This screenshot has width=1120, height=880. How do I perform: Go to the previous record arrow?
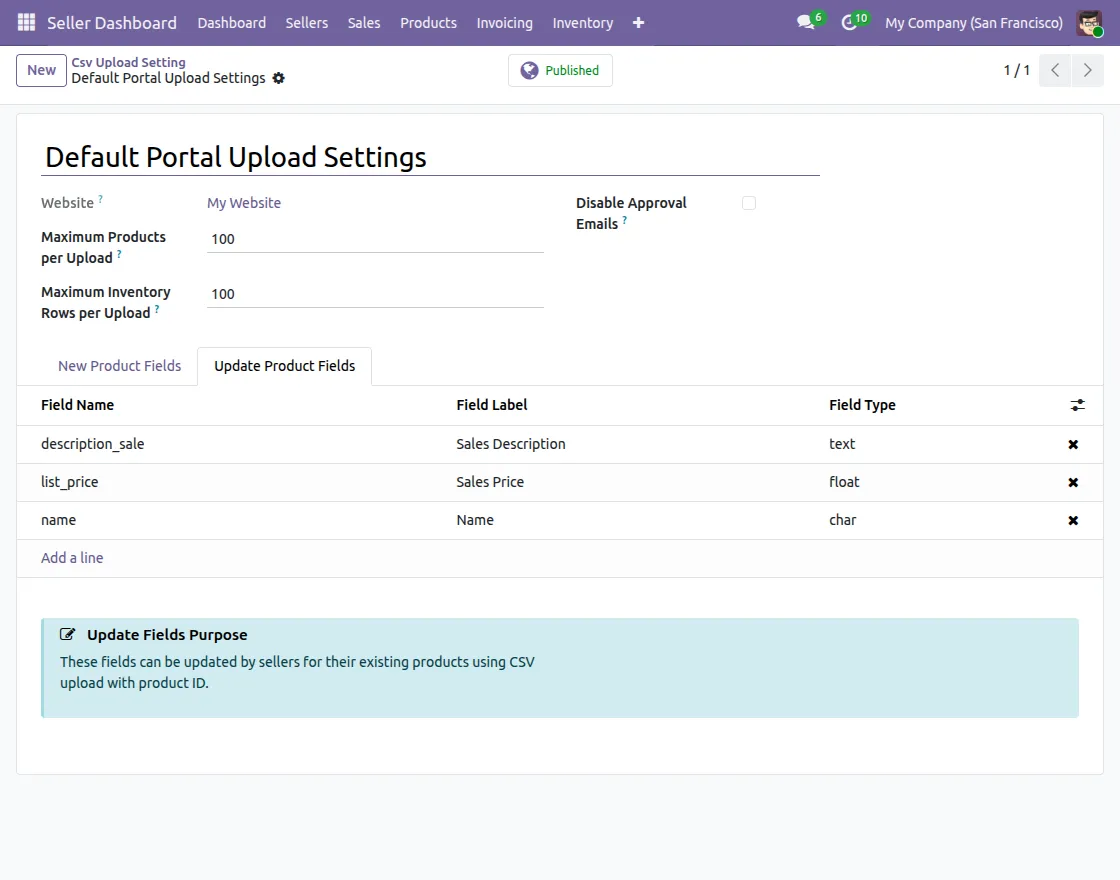click(1055, 70)
